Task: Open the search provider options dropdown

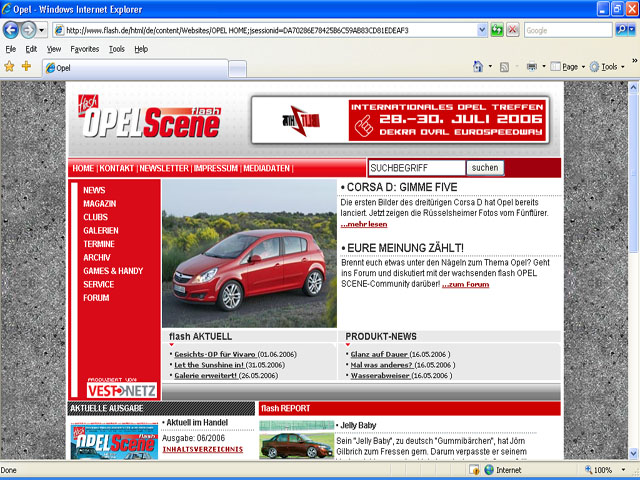Action: point(632,30)
